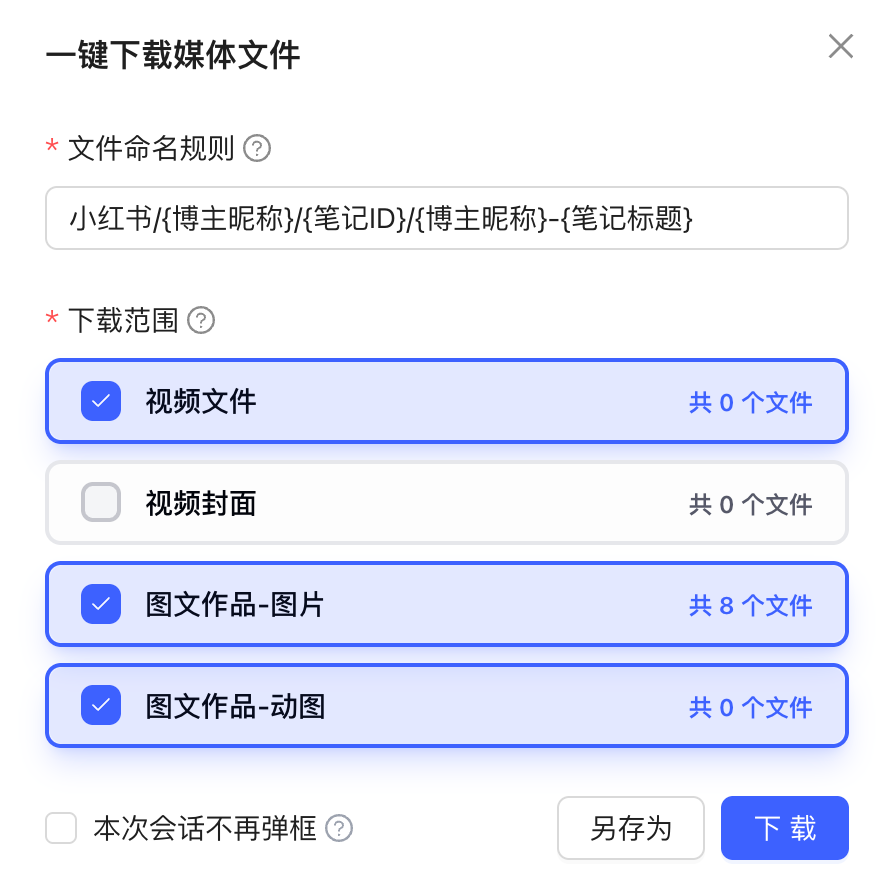Click the dialog title 一键下载媒体文件
890x890 pixels.
click(x=173, y=56)
